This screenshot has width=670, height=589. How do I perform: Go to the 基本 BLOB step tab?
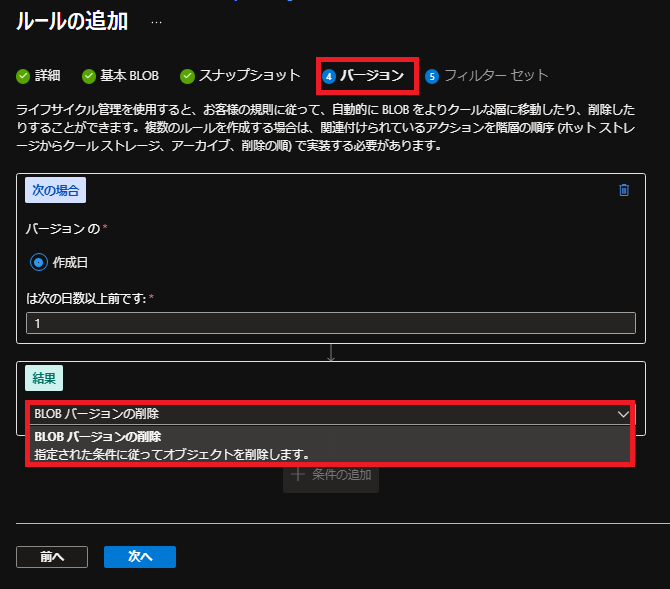[x=120, y=76]
